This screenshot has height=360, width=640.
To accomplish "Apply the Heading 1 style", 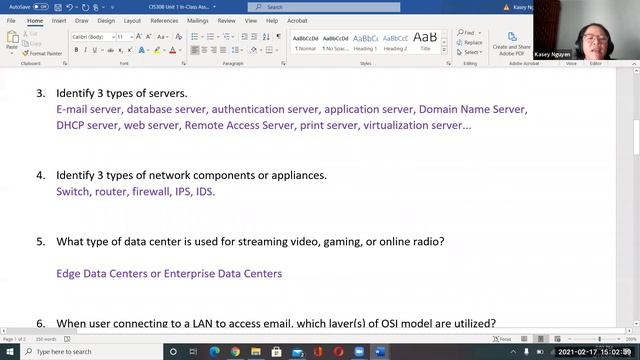I will pos(365,42).
